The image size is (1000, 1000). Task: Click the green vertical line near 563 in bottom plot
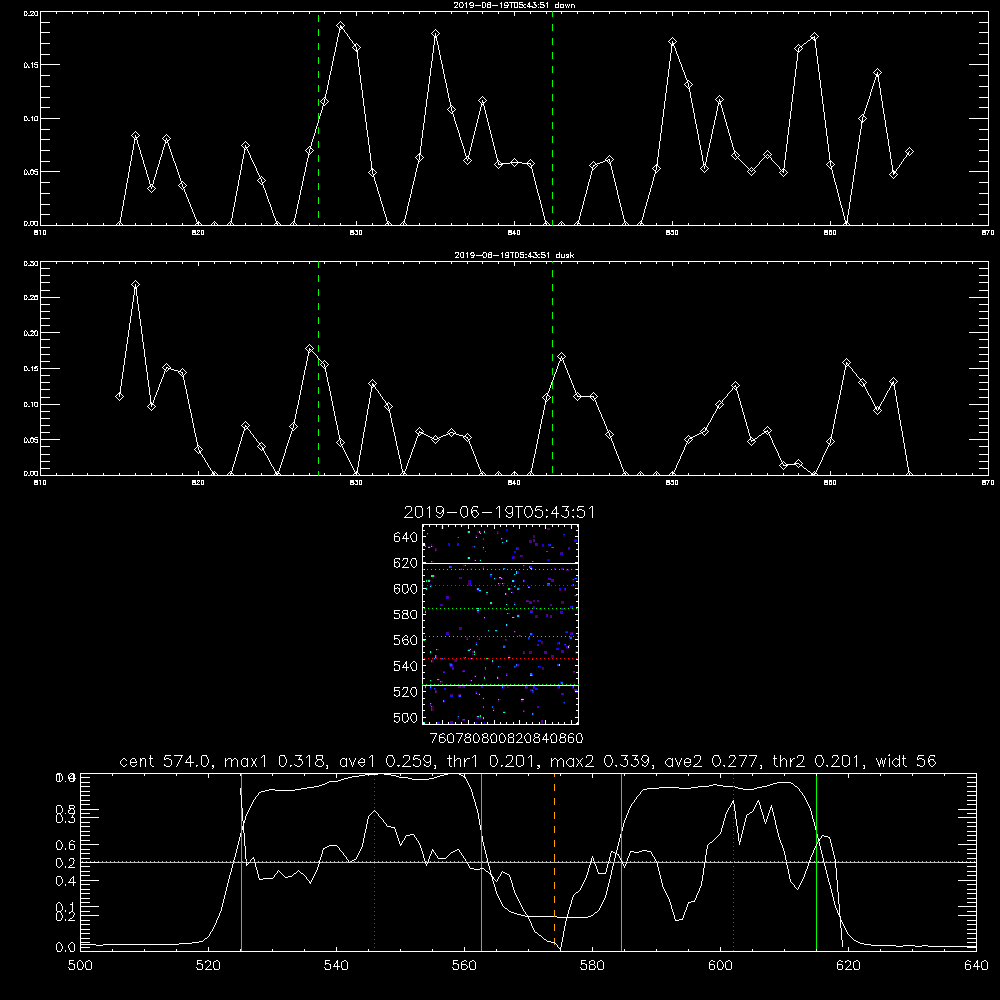tap(482, 861)
